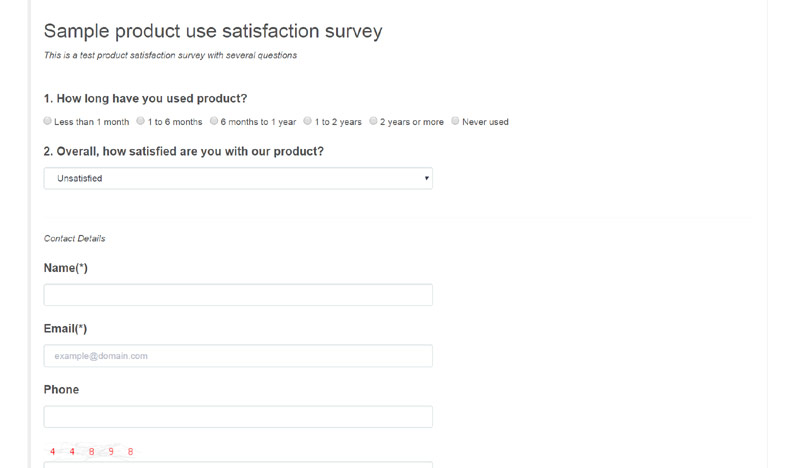Image resolution: width=800 pixels, height=468 pixels.
Task: Click the "Contact Details" section text
Action: pos(75,239)
